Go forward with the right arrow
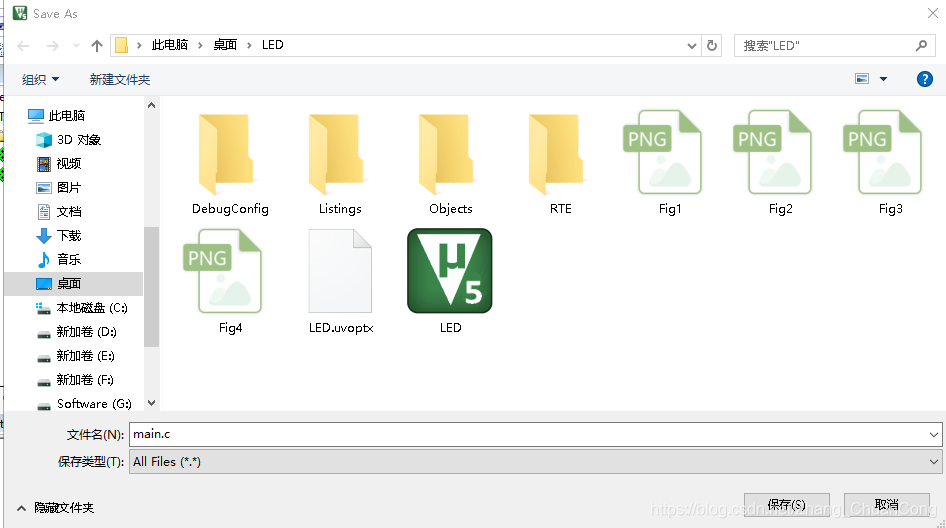 [52, 46]
